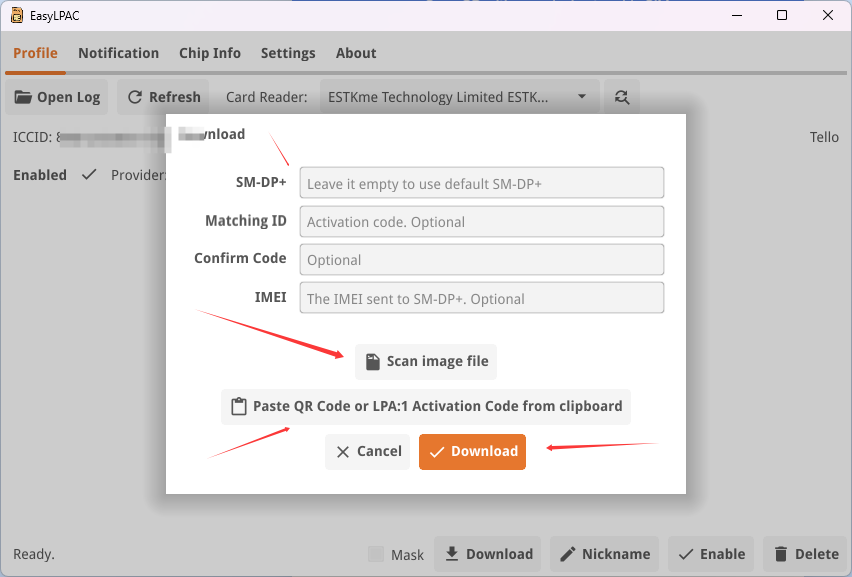Click the bottom bar Download button
The height and width of the screenshot is (577, 852).
tap(488, 554)
